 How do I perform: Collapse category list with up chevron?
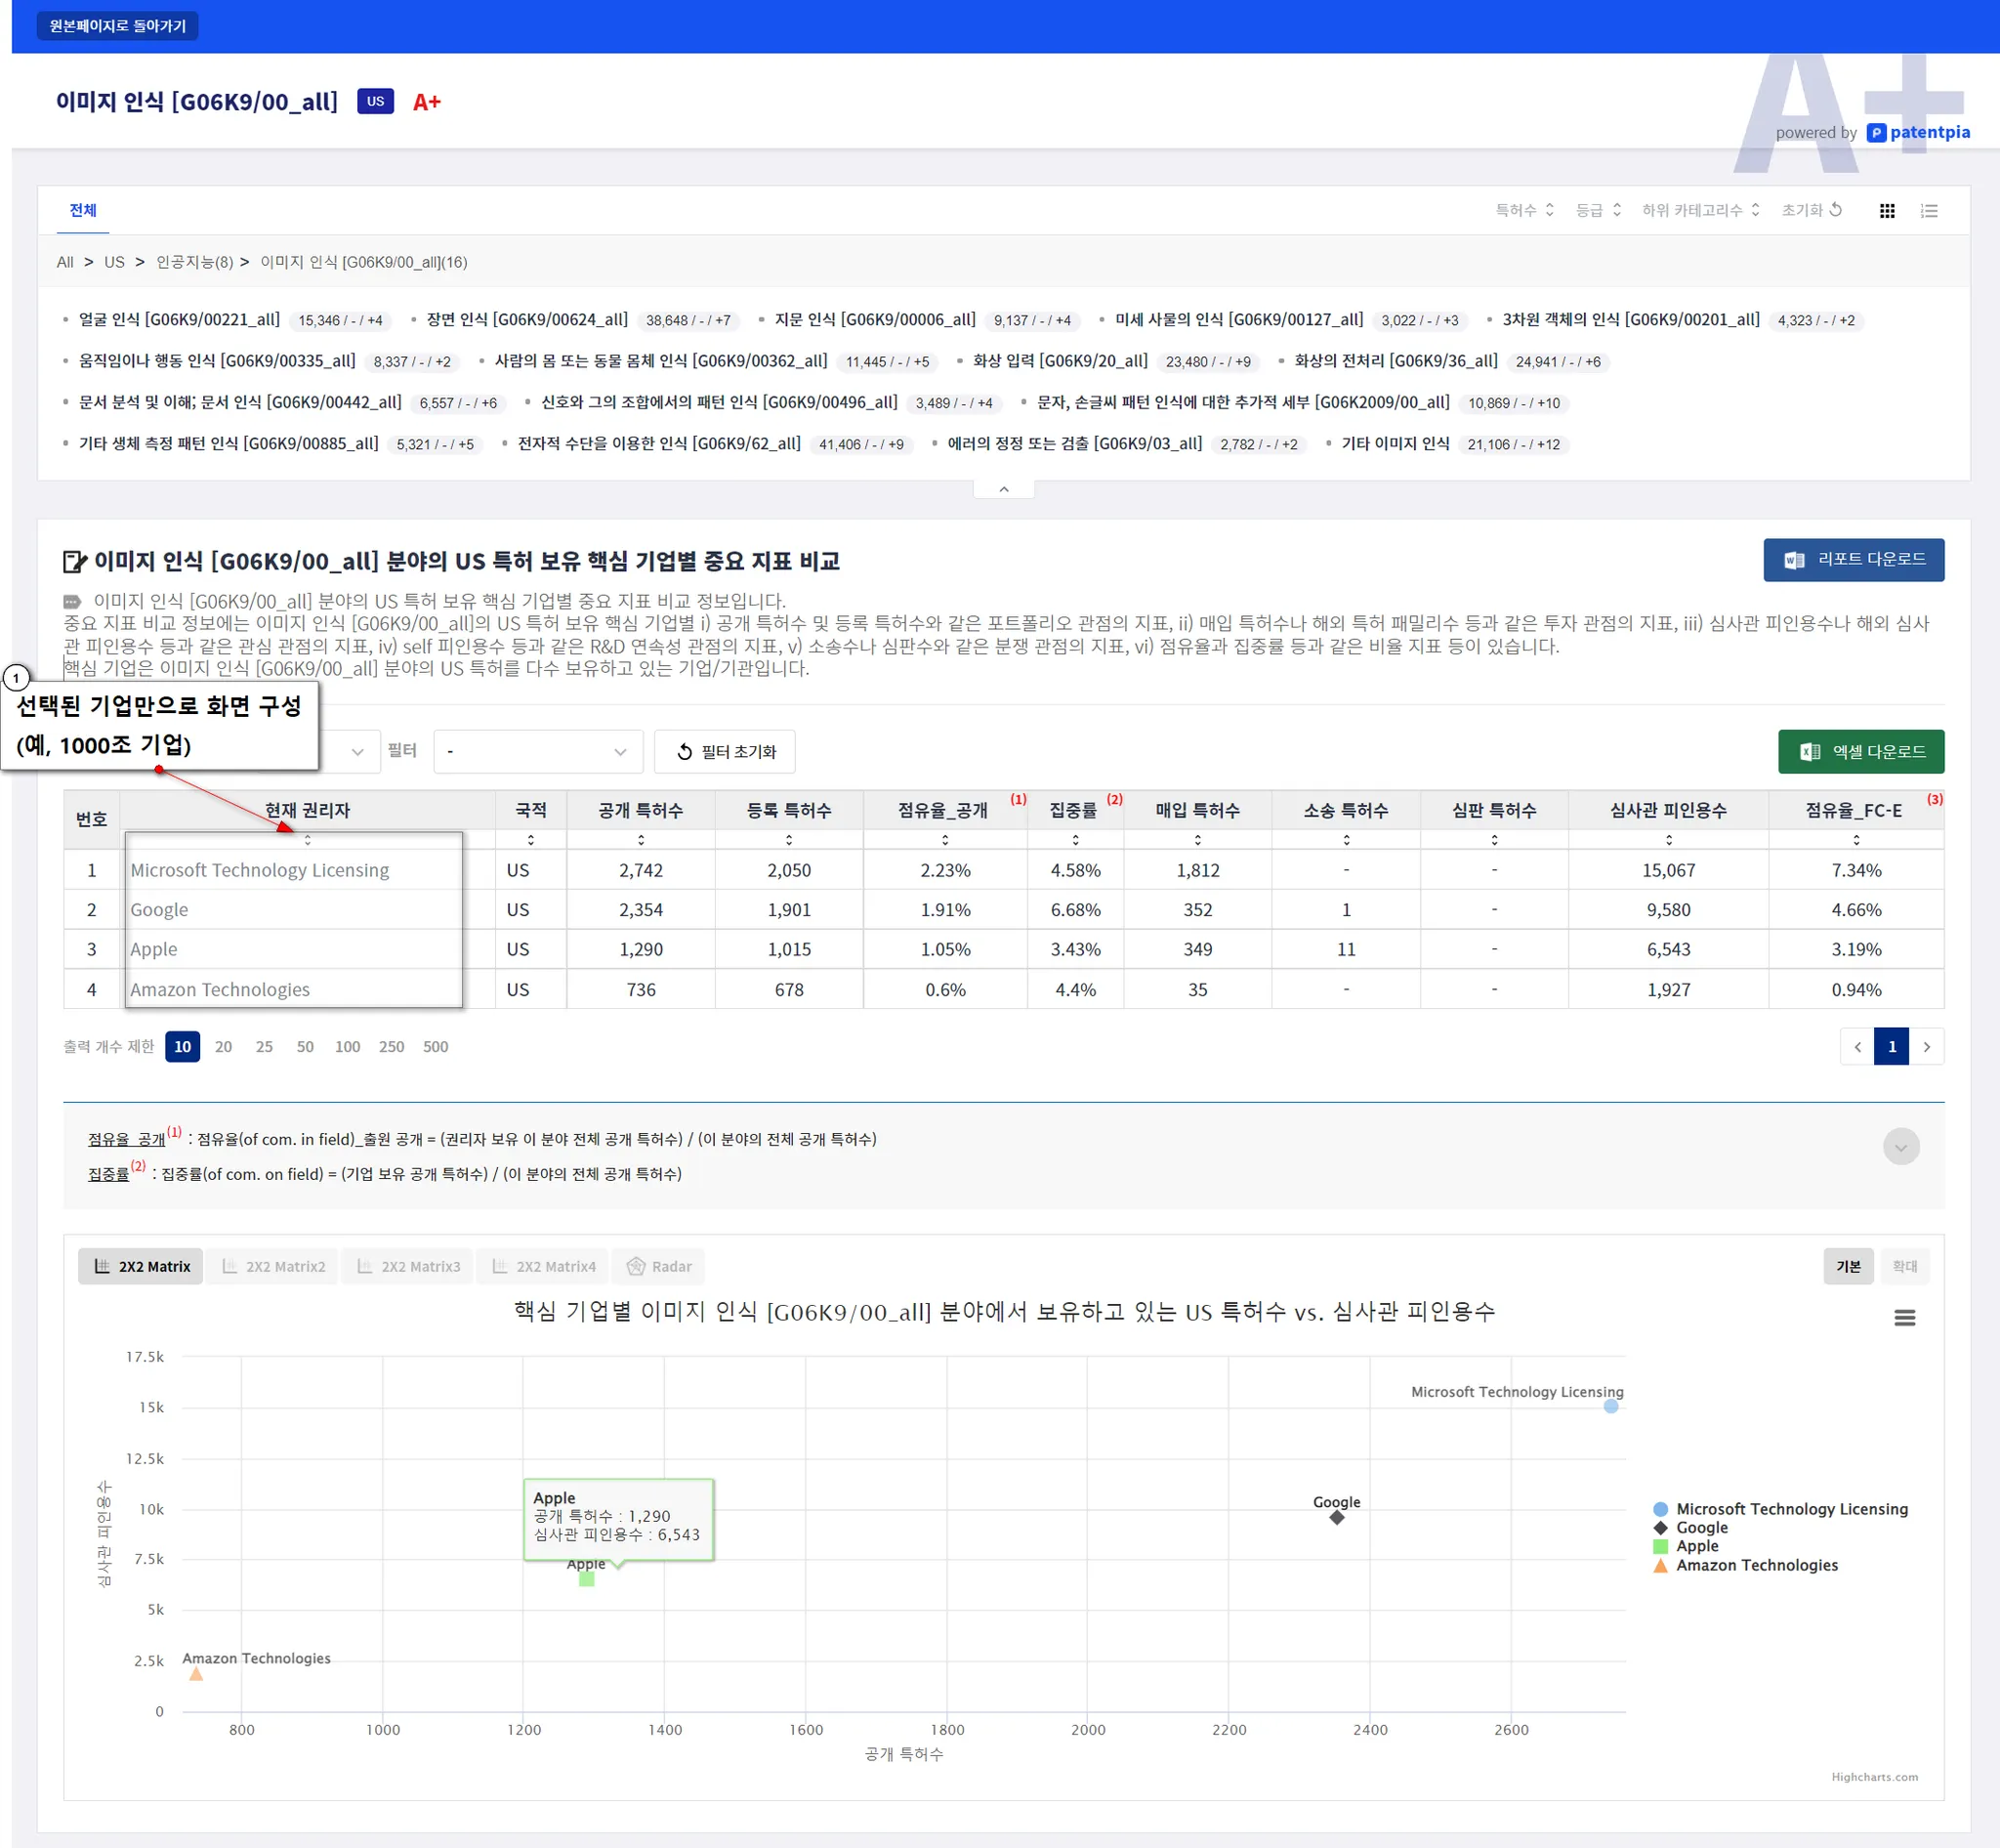tap(1003, 489)
